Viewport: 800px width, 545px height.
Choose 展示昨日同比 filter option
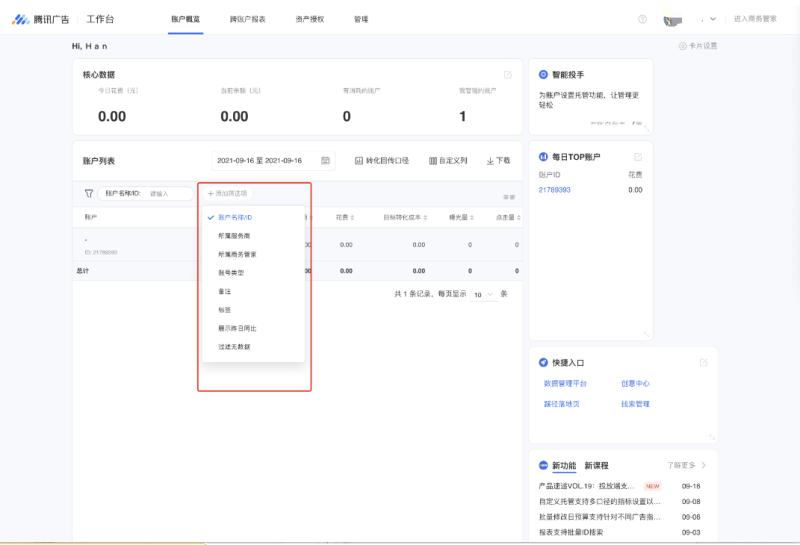pos(253,328)
